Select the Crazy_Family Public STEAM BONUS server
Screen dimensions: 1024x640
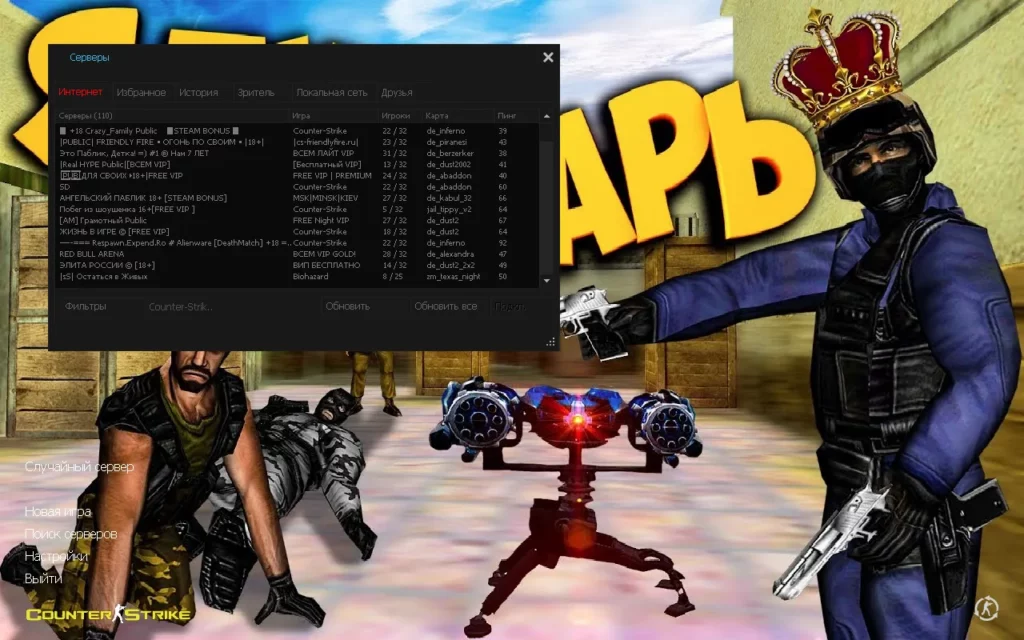298,131
